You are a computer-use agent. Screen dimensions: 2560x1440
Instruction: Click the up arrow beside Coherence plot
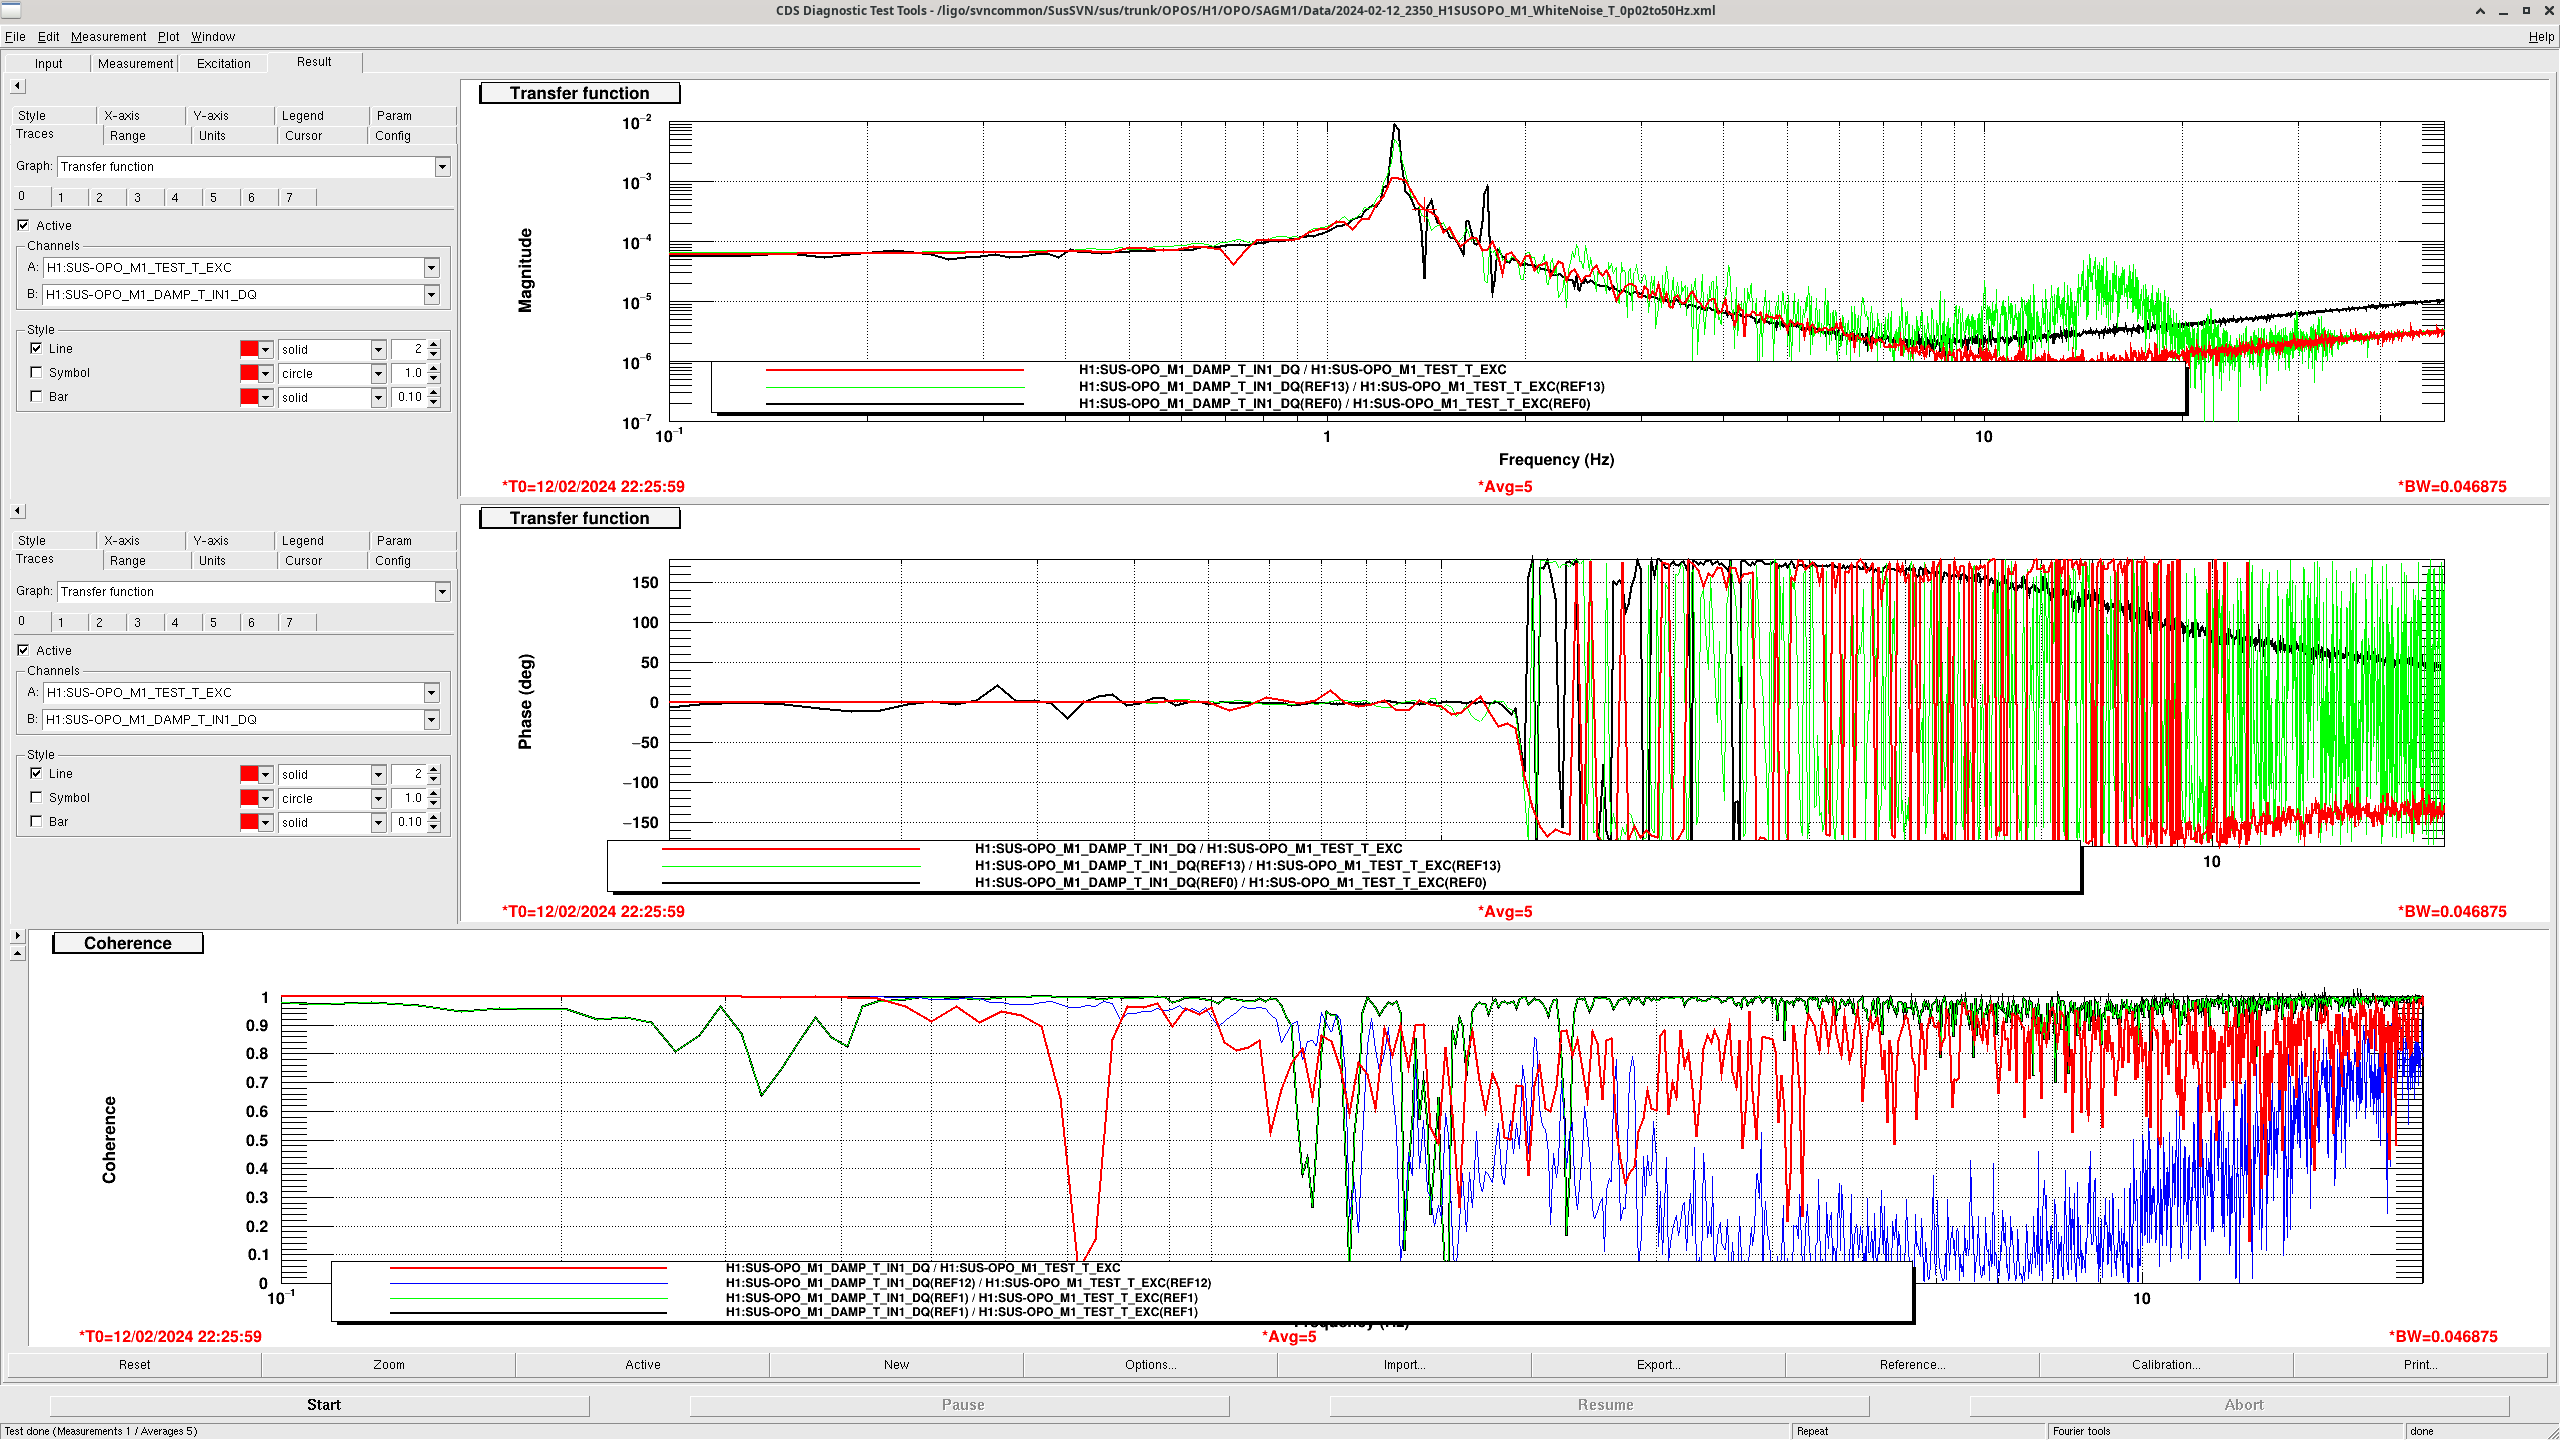tap(17, 954)
